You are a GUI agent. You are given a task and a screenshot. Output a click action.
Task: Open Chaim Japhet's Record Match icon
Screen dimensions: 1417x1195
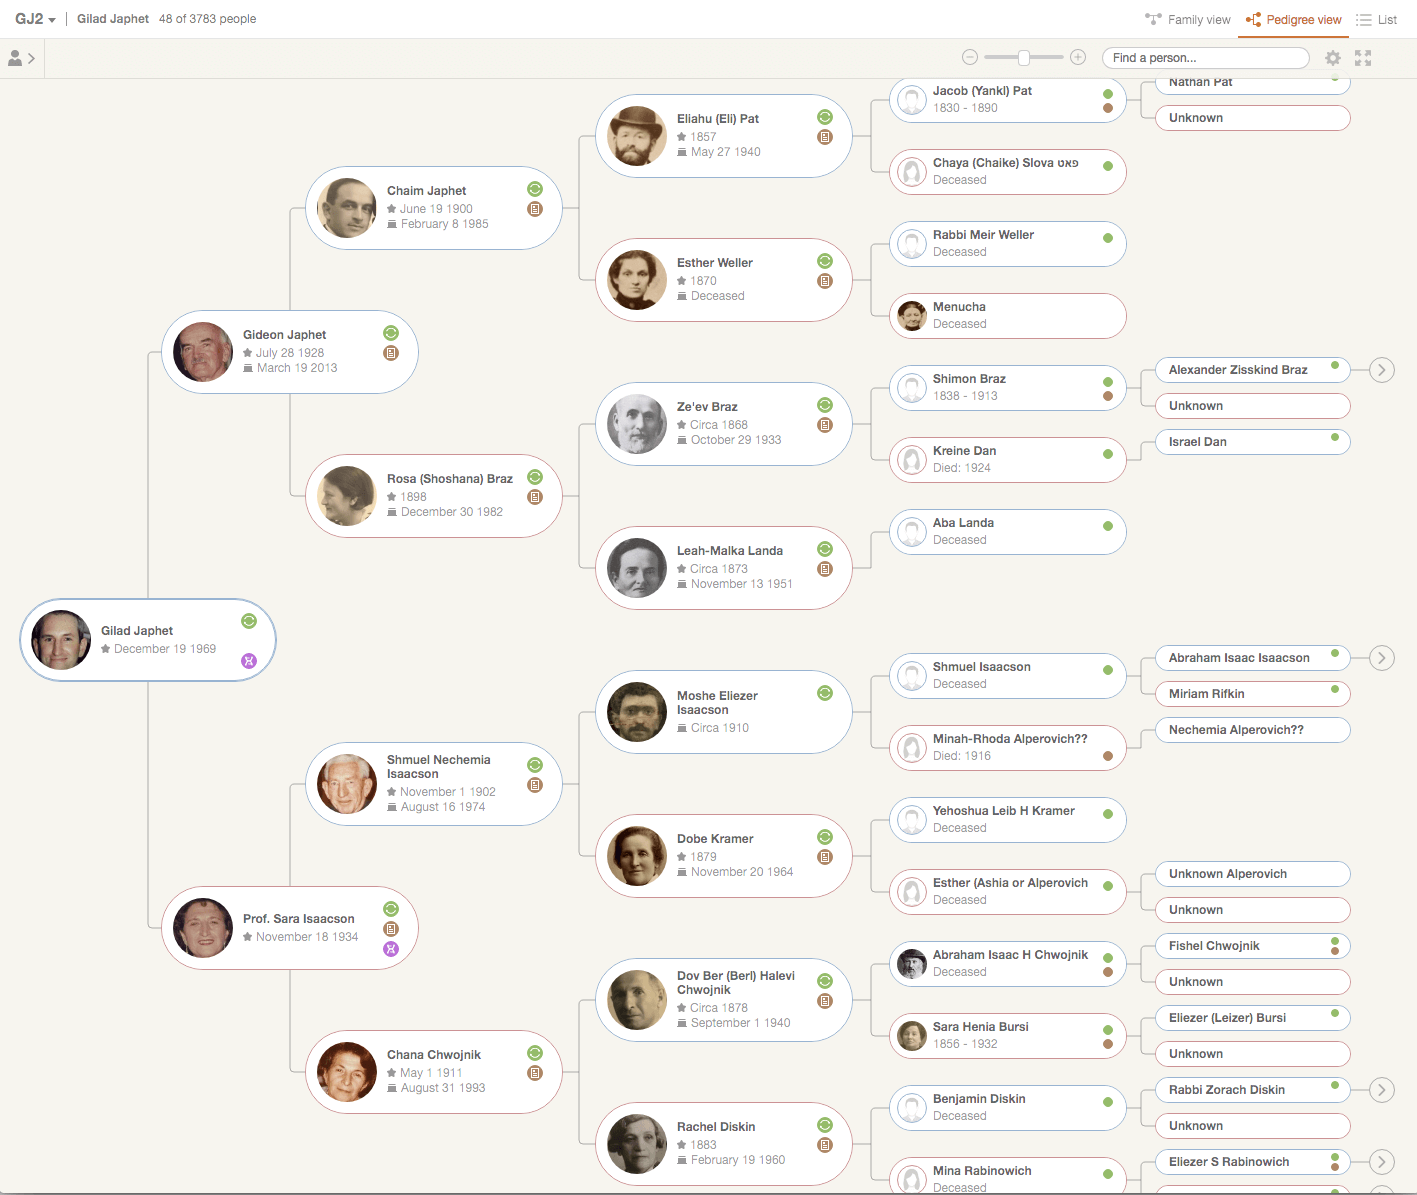click(x=535, y=209)
